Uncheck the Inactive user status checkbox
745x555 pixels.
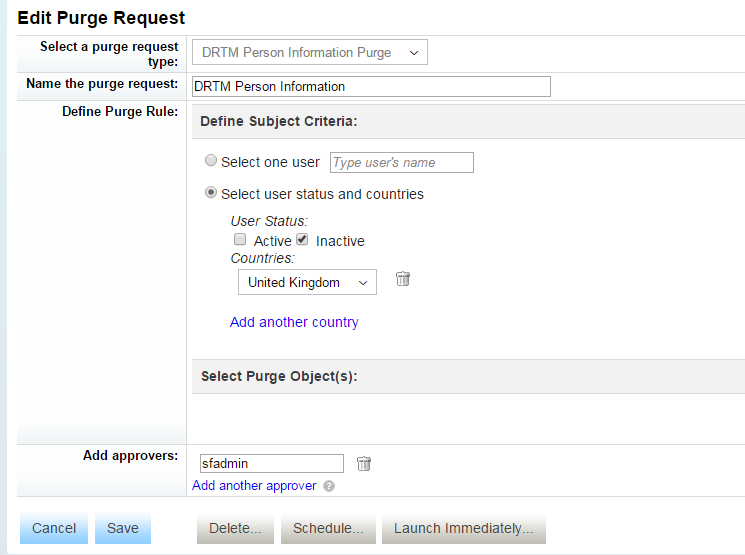tap(302, 239)
